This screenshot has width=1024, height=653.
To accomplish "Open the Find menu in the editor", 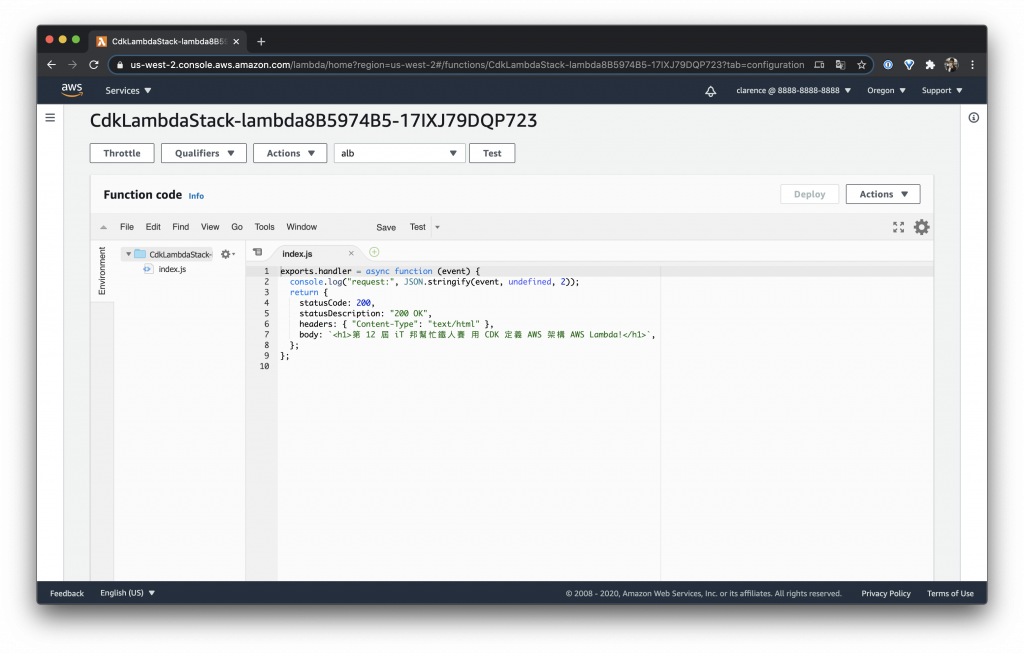I will [x=181, y=227].
